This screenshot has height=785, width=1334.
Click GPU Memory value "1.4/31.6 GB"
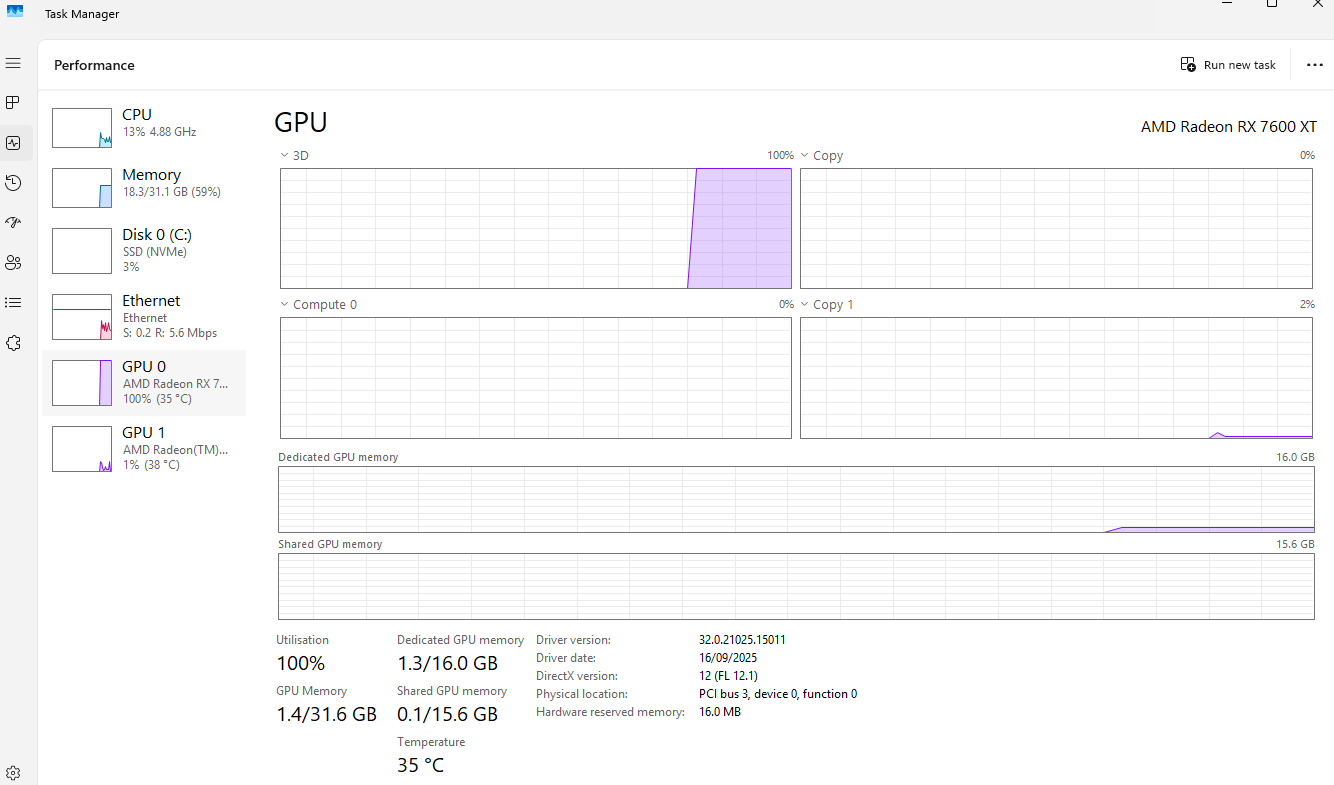coord(326,714)
